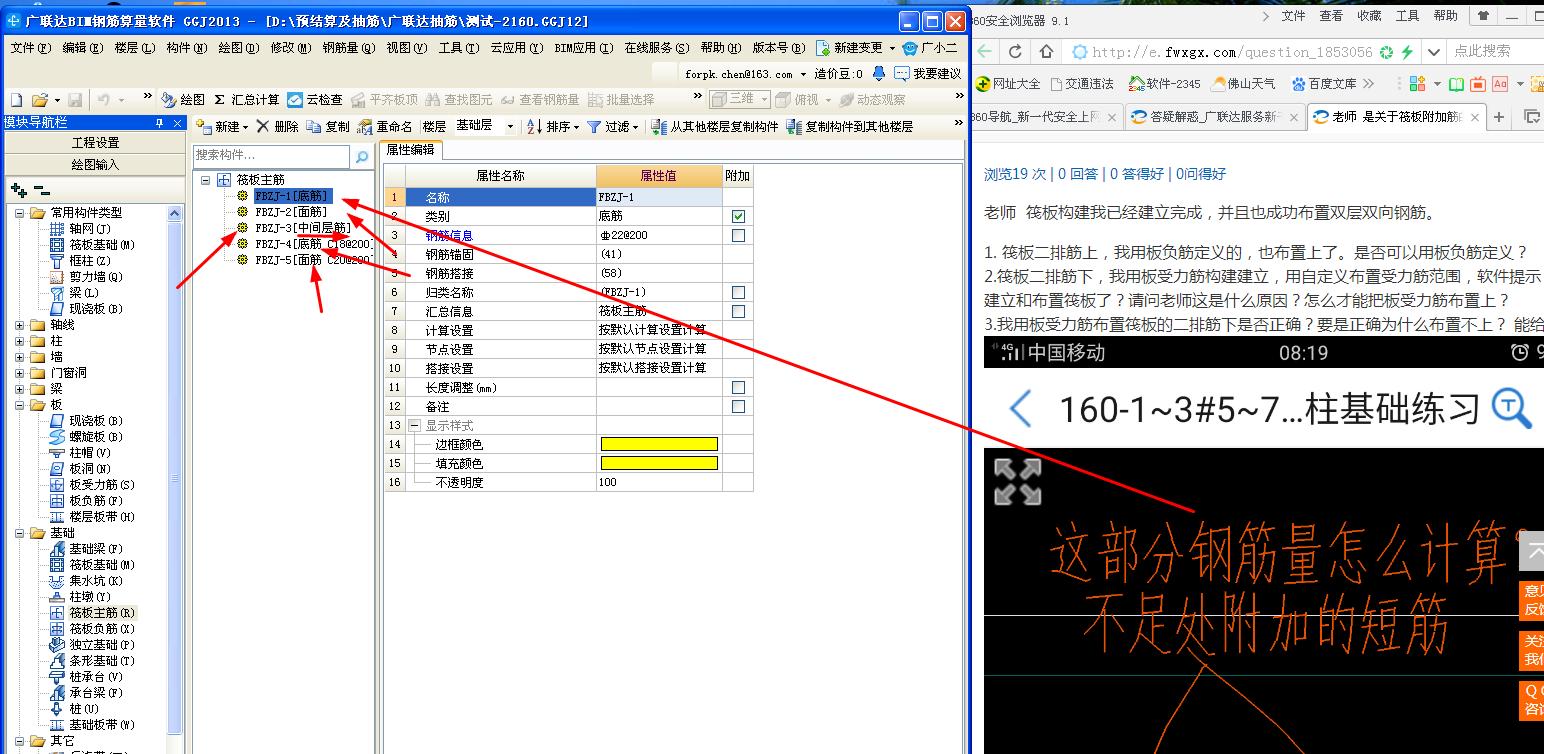
Task: Click the 绘图输入 button
Action: pos(95,164)
